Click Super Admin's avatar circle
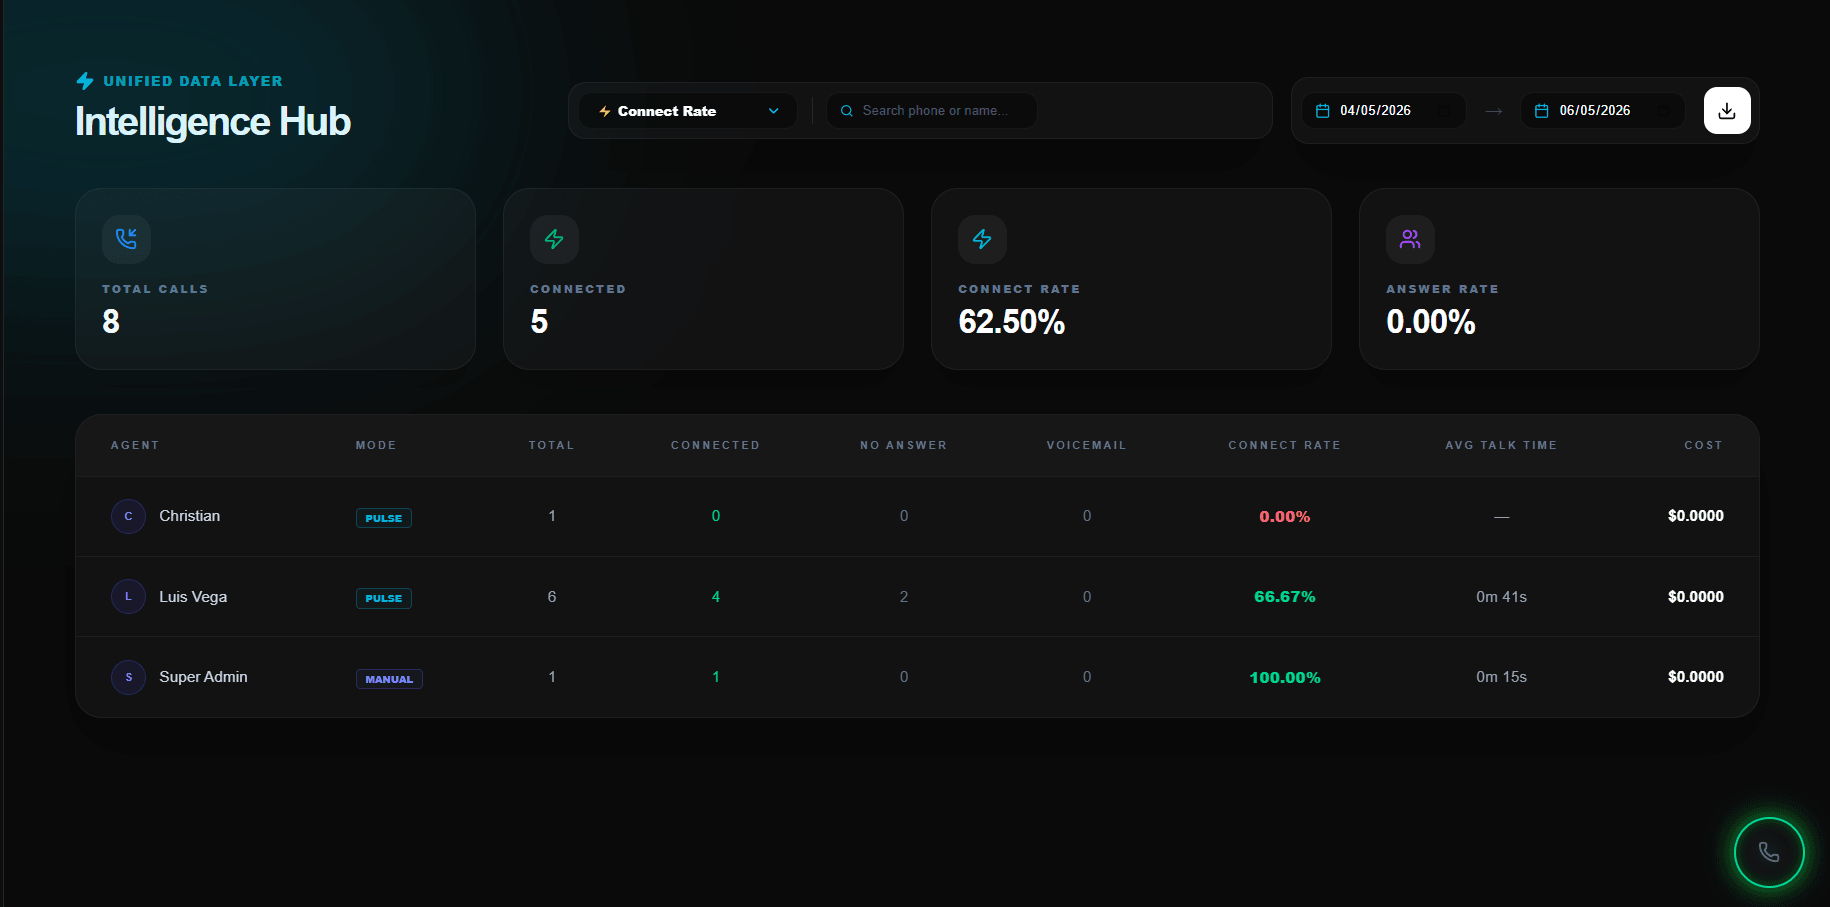Viewport: 1830px width, 907px height. (x=128, y=677)
